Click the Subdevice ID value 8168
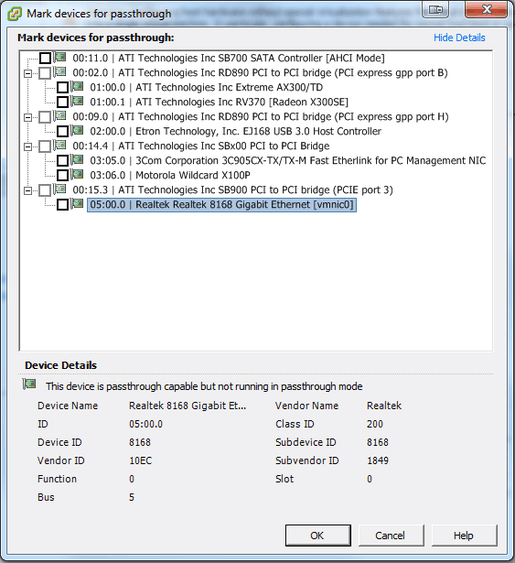Image resolution: width=515 pixels, height=563 pixels. point(377,442)
